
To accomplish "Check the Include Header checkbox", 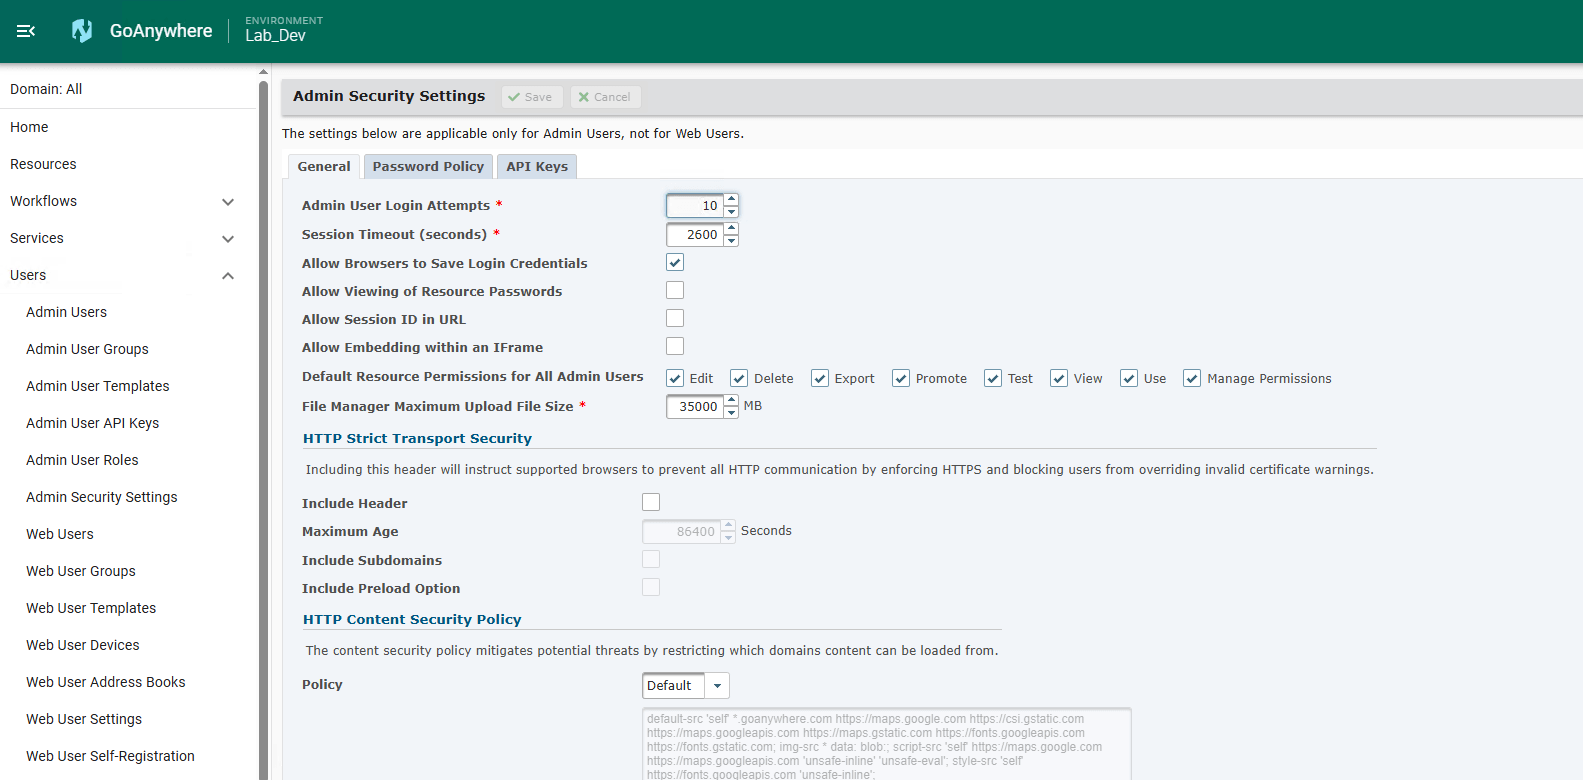I will (x=651, y=503).
